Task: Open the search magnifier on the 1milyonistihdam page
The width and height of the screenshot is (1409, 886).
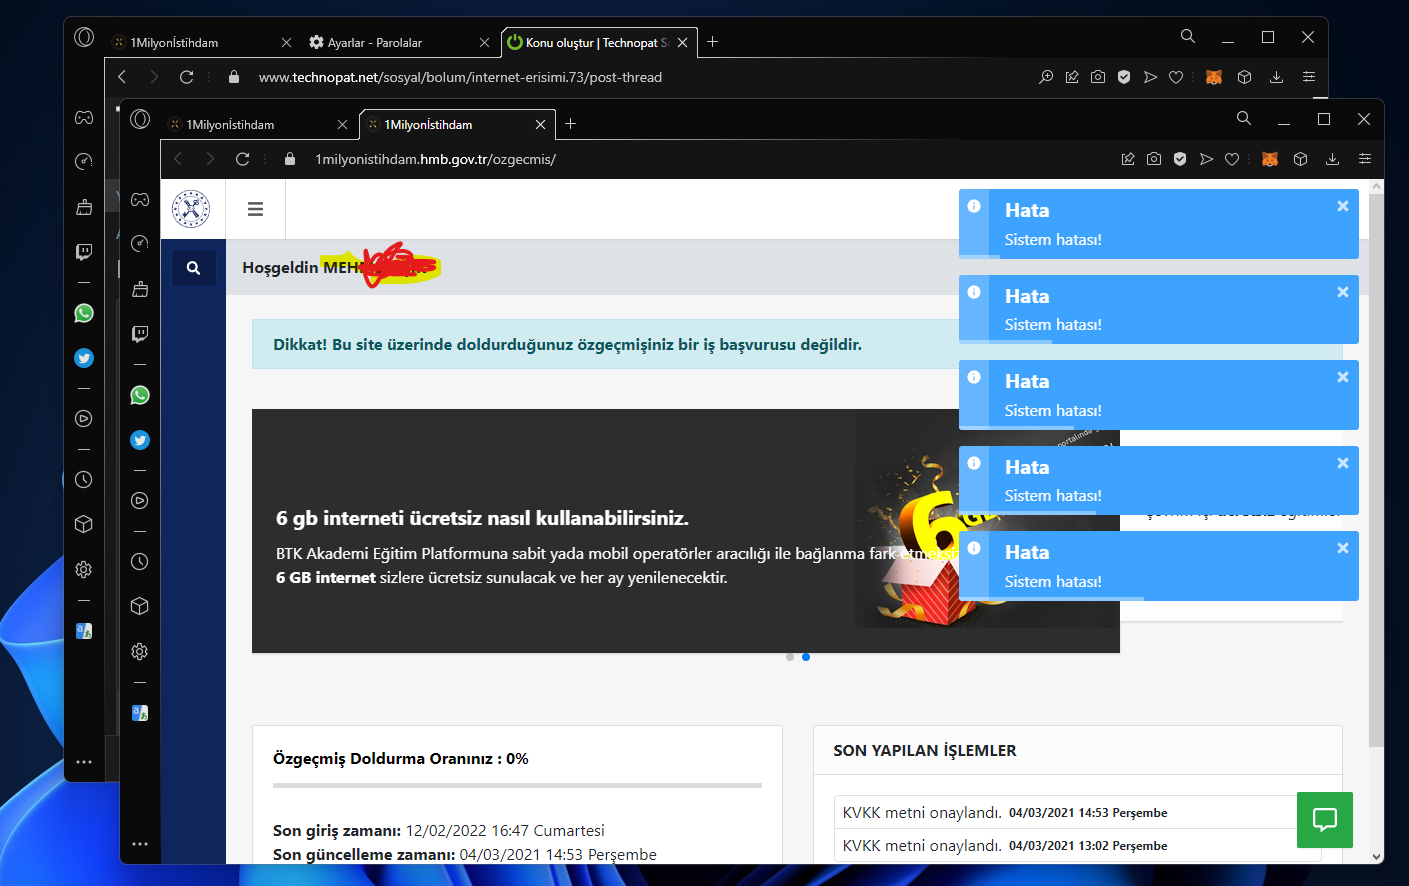Action: coord(194,267)
